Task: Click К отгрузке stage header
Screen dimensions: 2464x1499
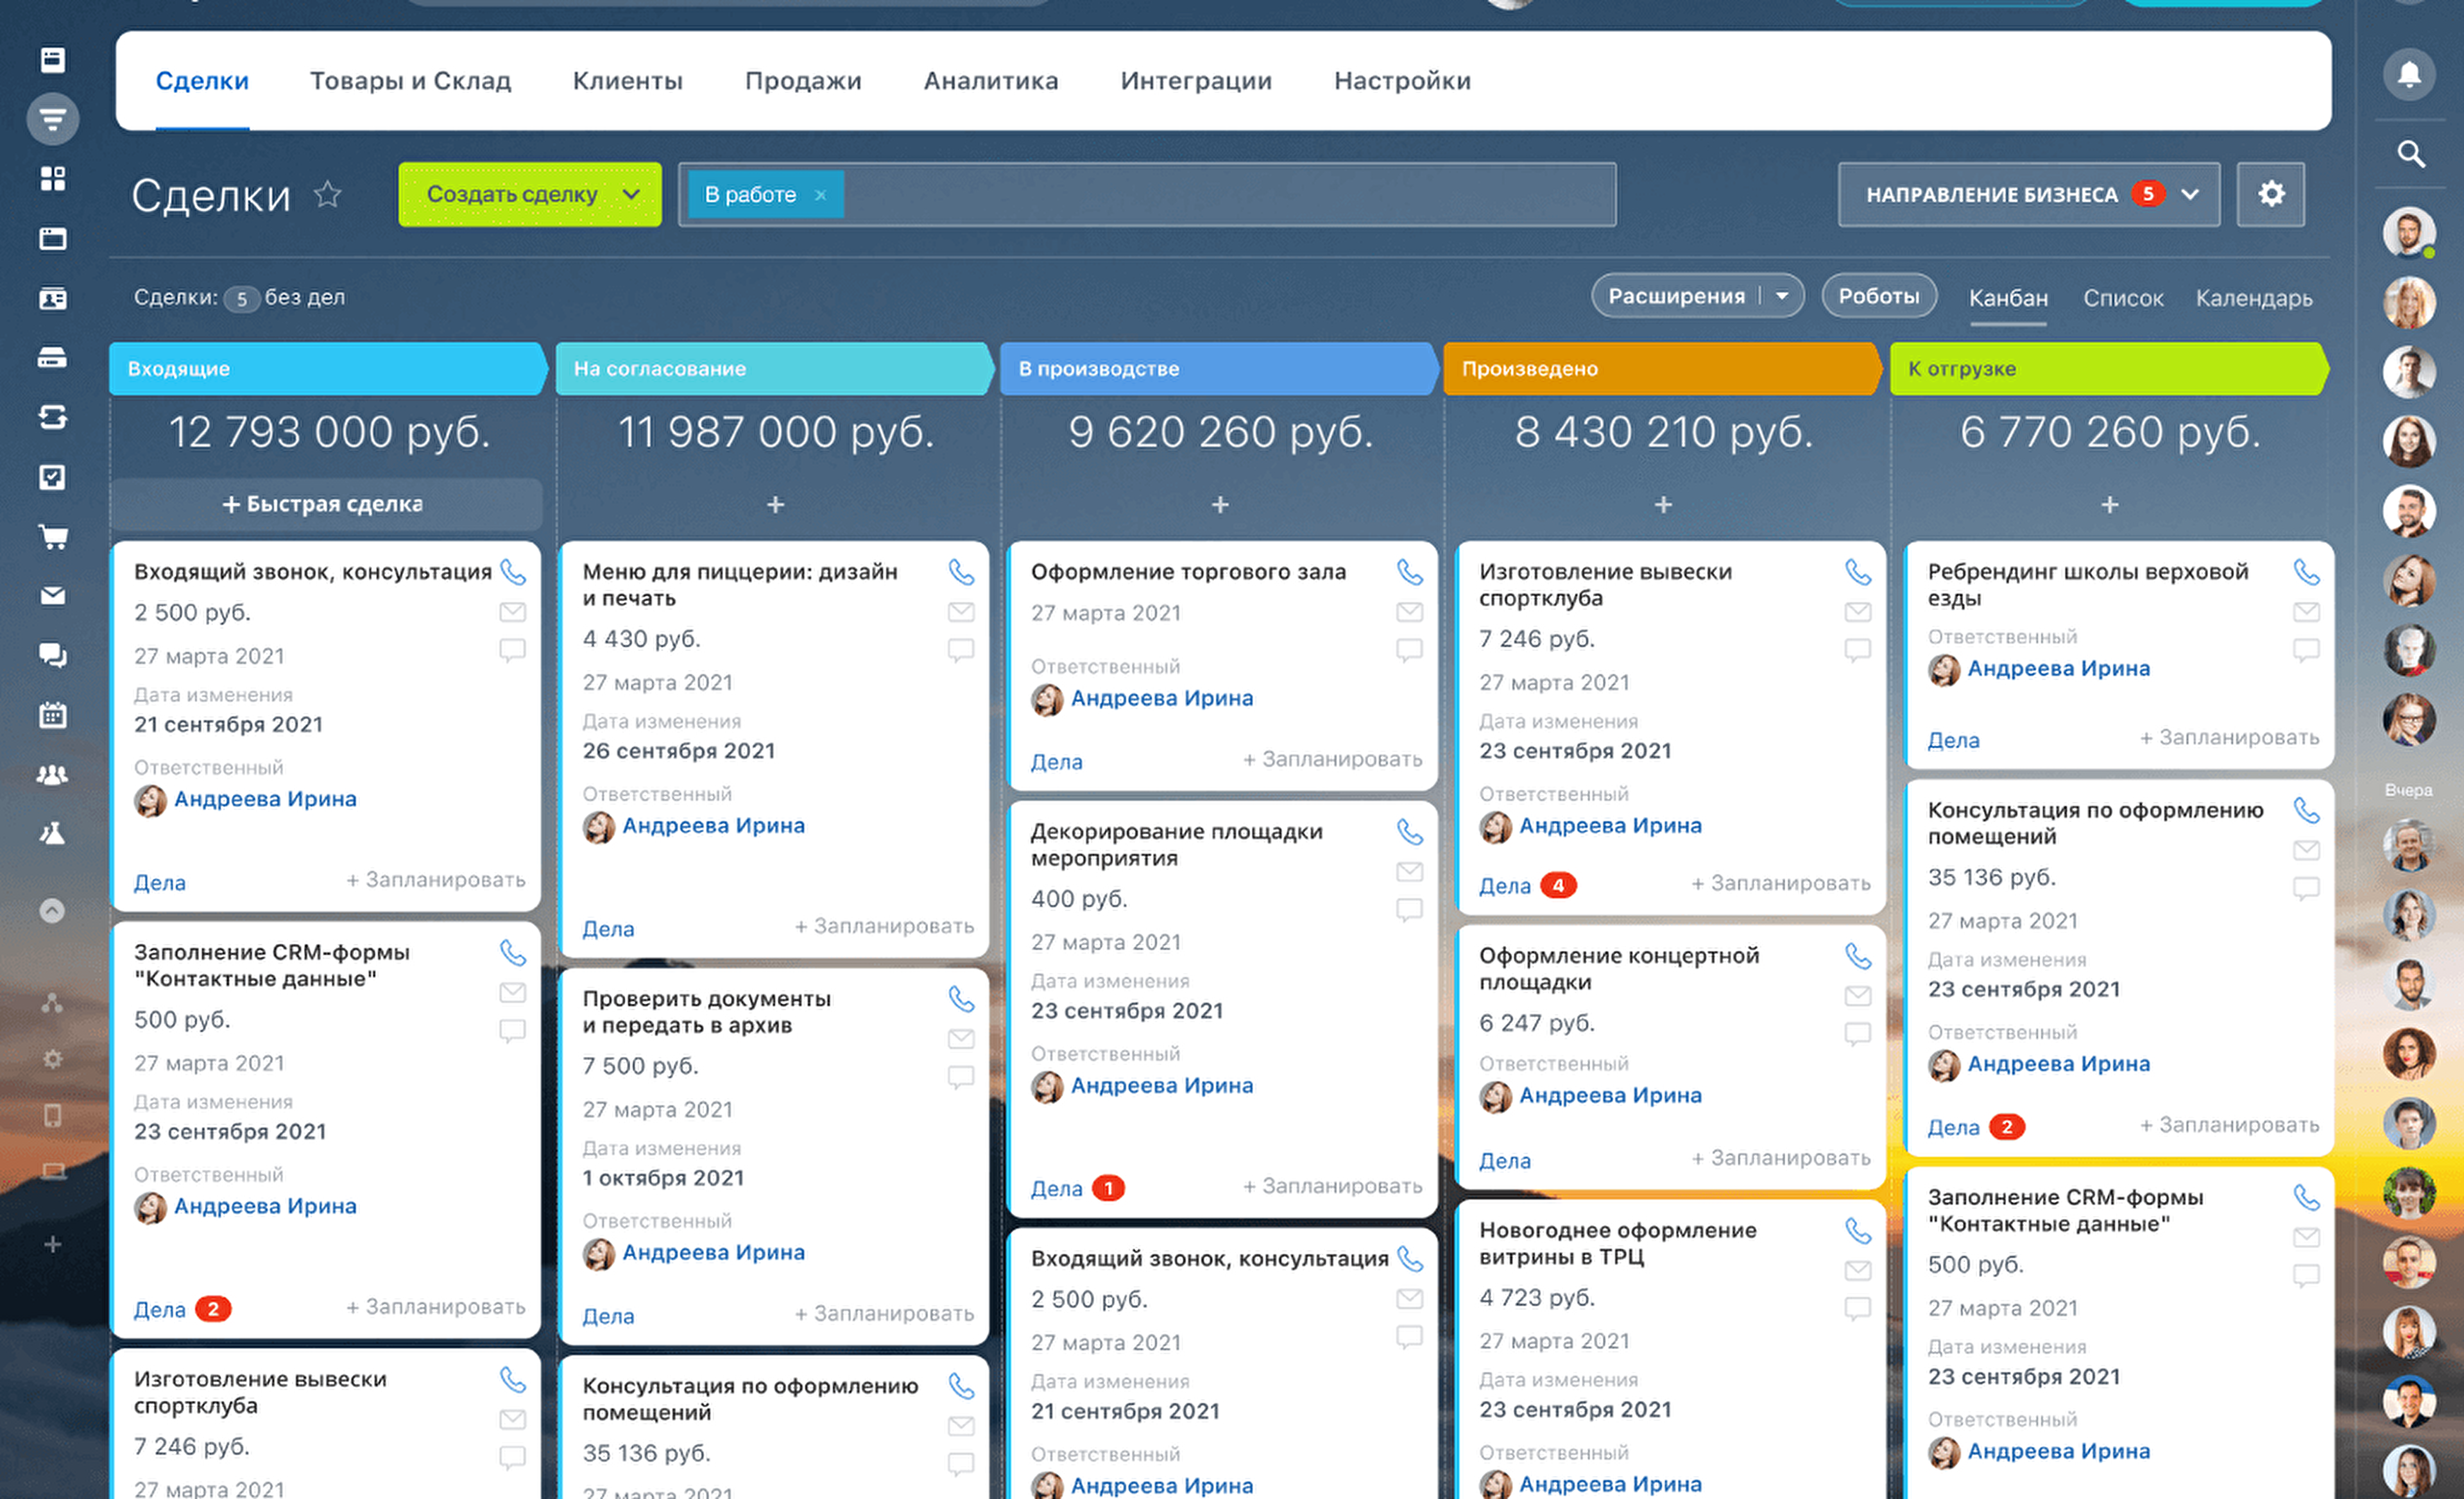Action: click(2109, 368)
